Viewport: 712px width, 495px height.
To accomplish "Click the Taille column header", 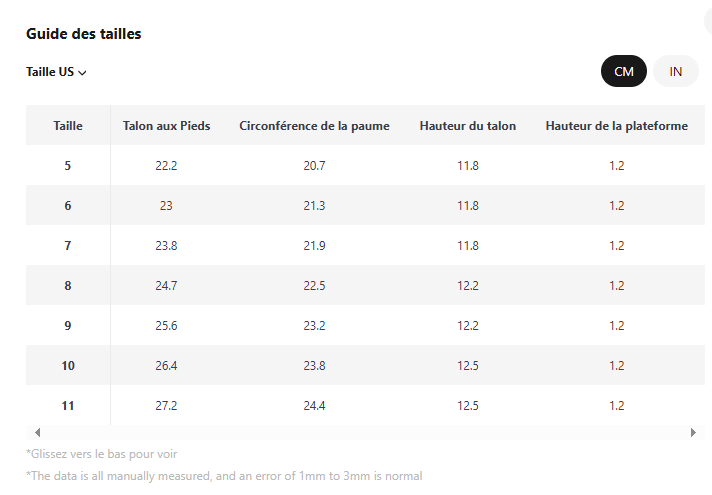I will [68, 126].
